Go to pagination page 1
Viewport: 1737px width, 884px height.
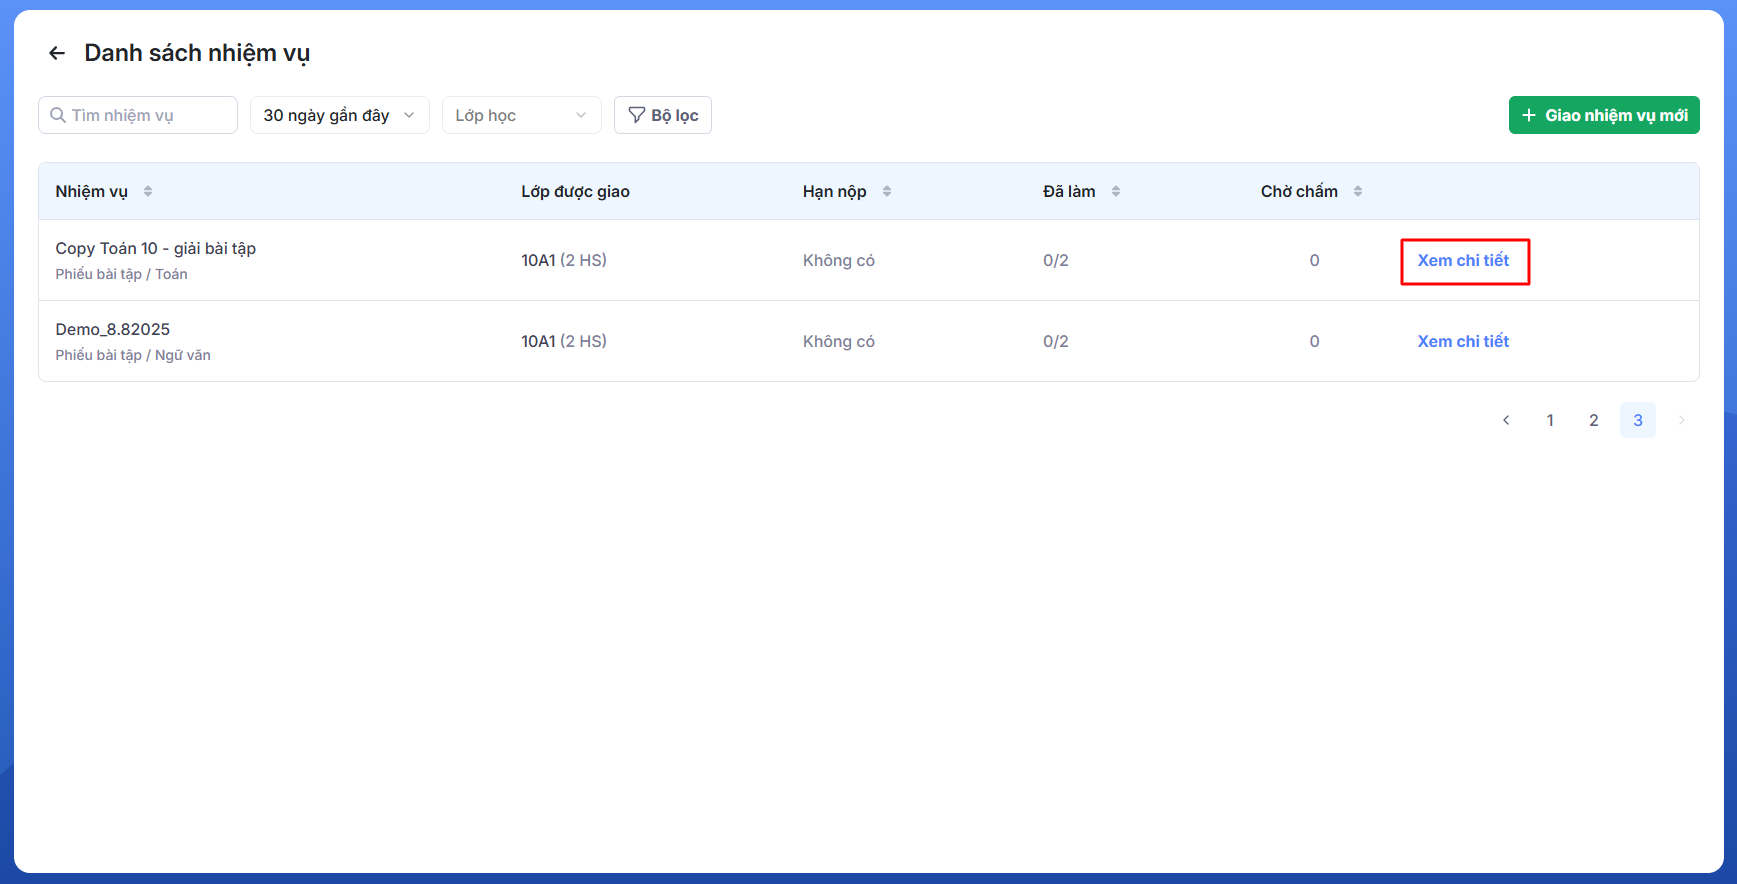[x=1550, y=420]
